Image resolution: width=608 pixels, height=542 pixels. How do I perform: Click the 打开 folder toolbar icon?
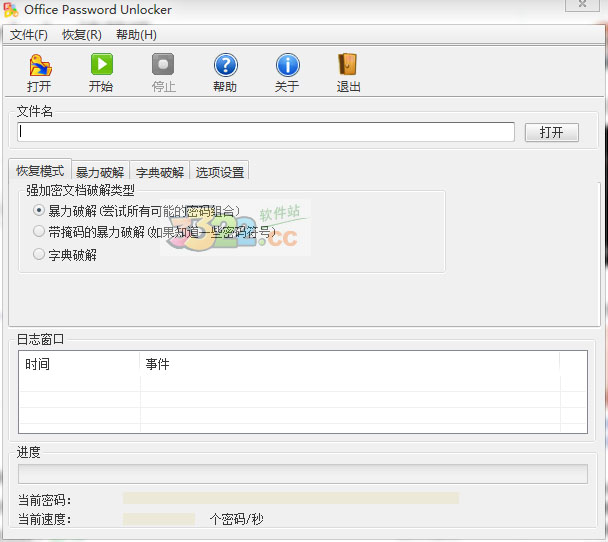tap(40, 65)
